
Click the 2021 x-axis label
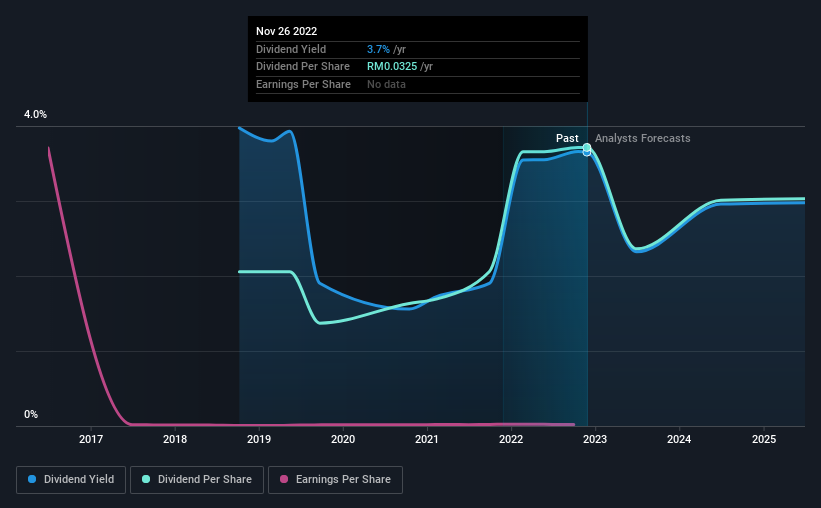pyautogui.click(x=427, y=439)
